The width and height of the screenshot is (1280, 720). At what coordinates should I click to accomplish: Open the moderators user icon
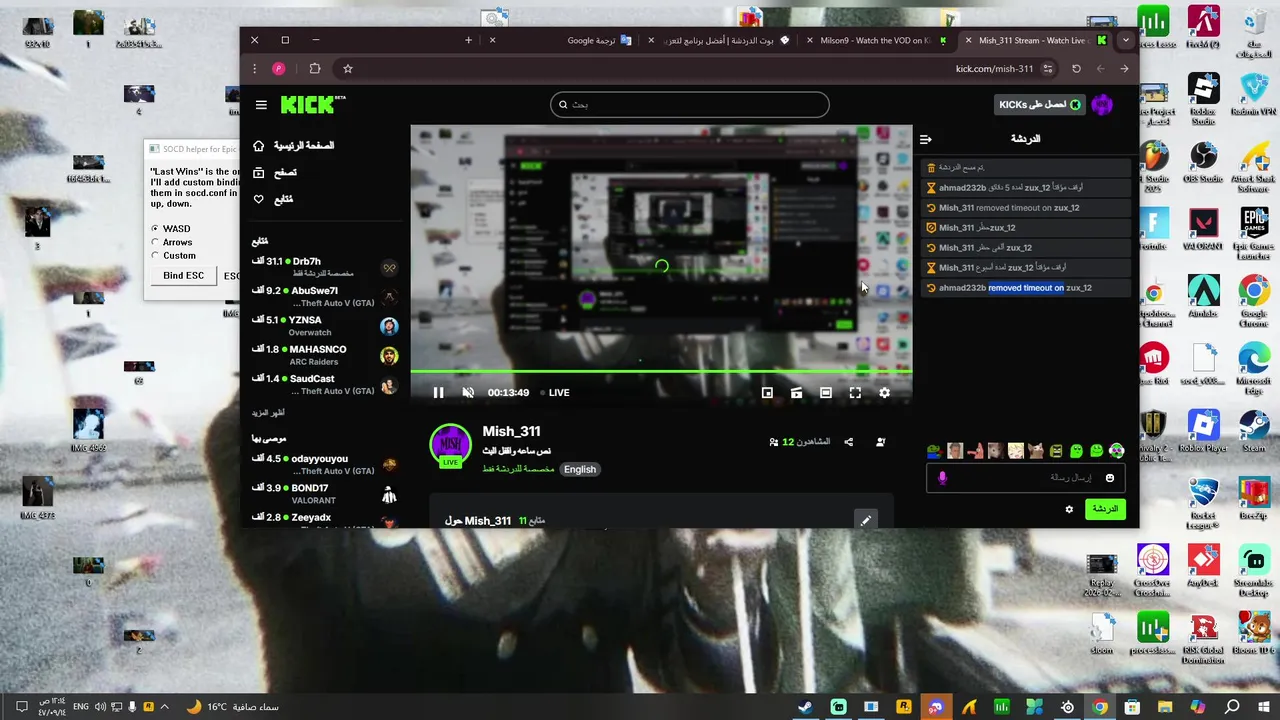pos(881,442)
